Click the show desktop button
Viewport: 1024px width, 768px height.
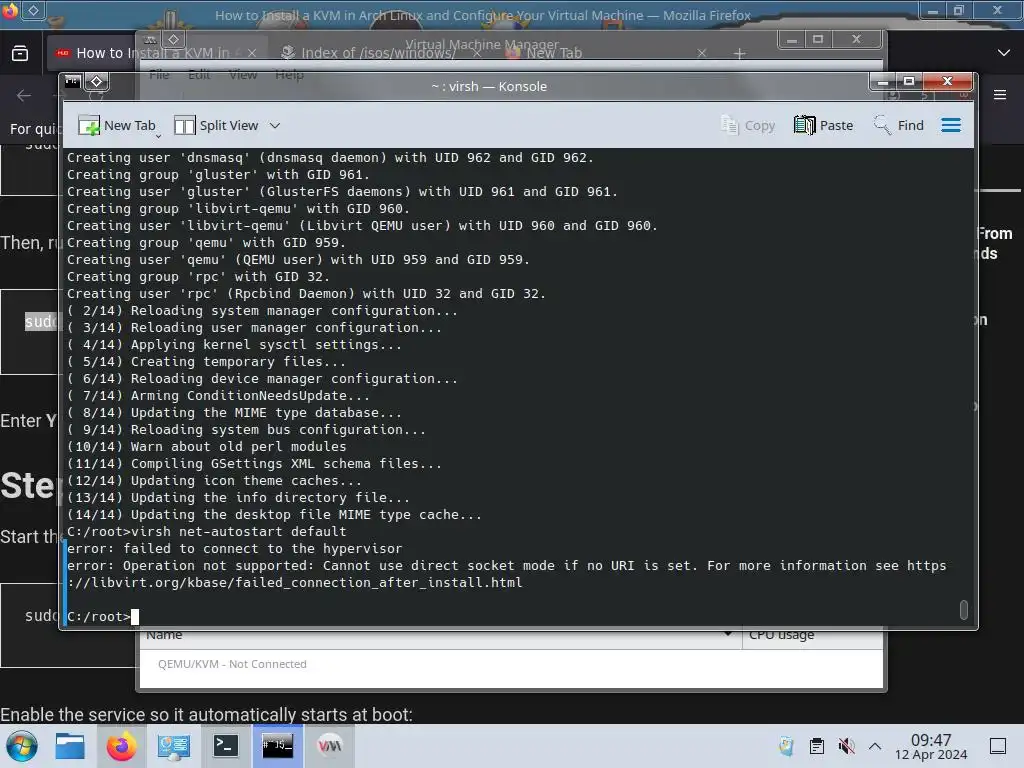coord(998,746)
